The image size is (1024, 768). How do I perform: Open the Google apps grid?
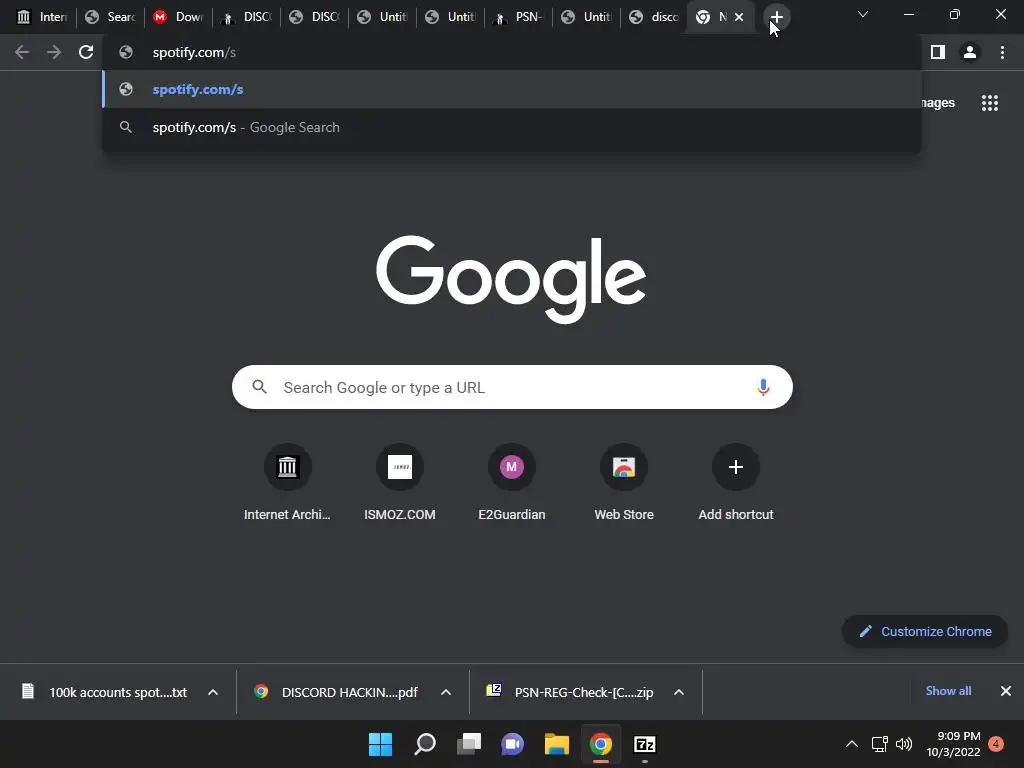(990, 103)
